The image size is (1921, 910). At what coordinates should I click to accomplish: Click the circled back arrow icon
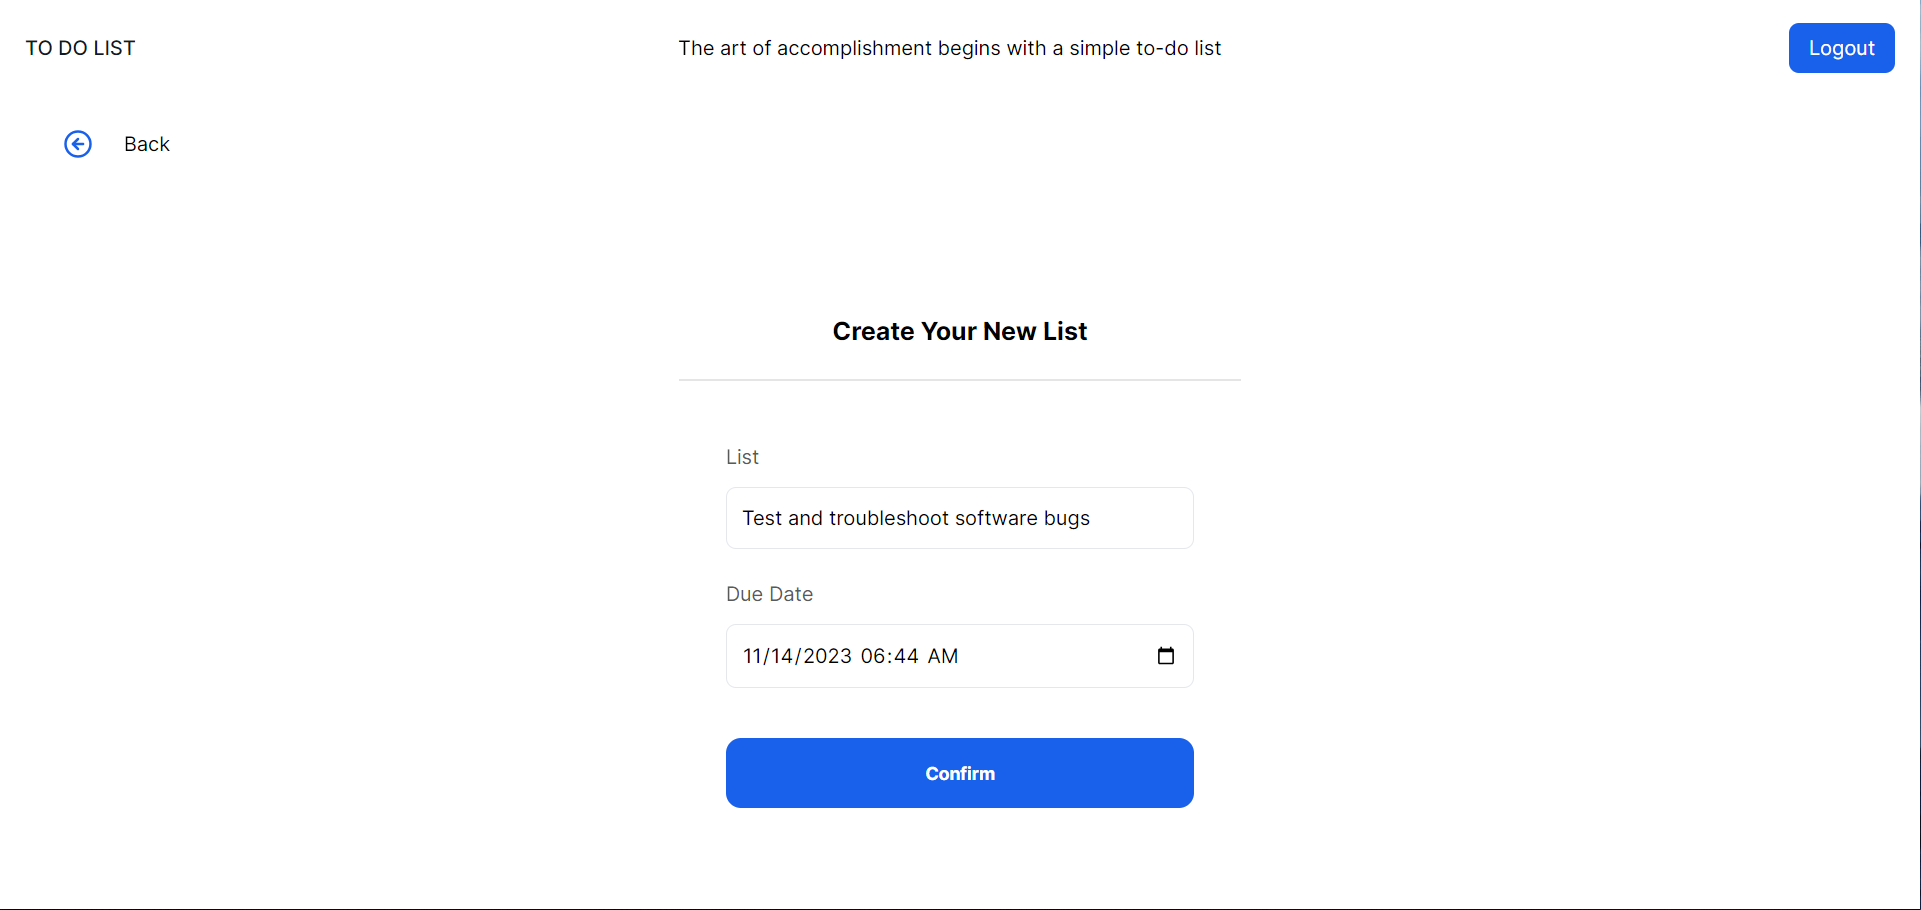click(78, 144)
